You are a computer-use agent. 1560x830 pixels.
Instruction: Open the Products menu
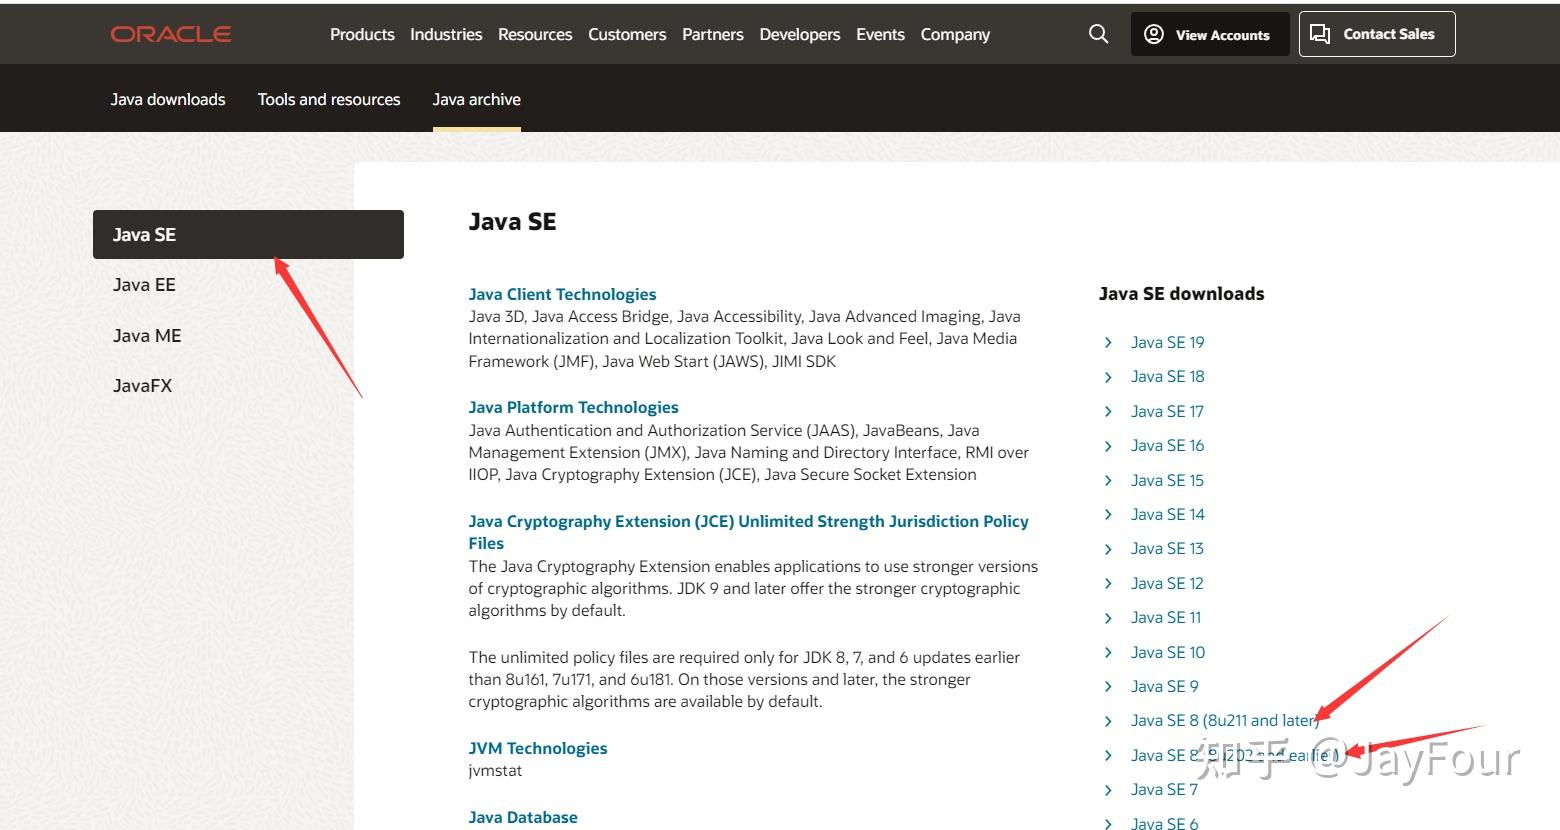(362, 34)
